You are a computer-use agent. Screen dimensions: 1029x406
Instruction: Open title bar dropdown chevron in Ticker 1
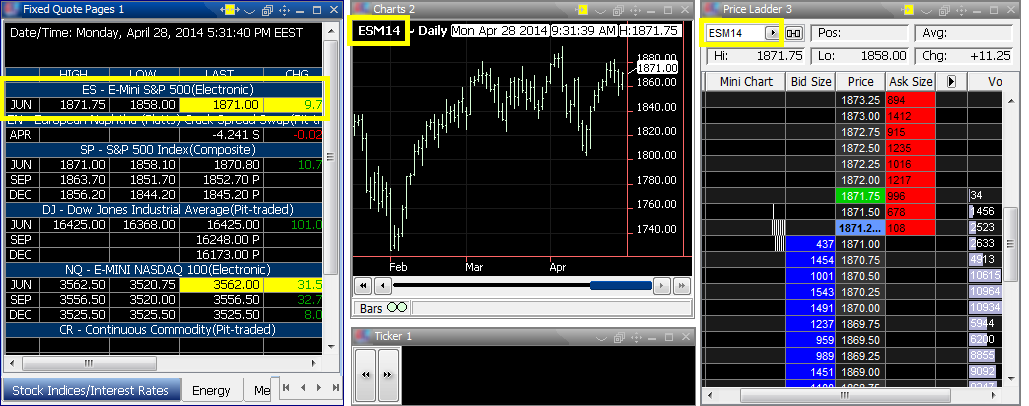pos(601,337)
